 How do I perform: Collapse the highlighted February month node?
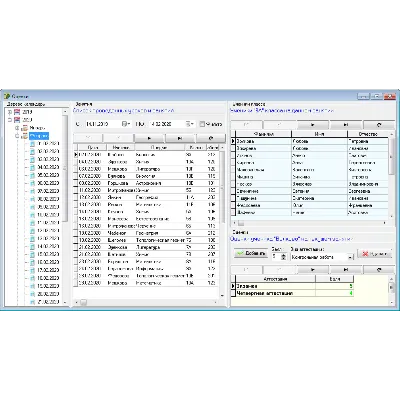pyautogui.click(x=17, y=136)
